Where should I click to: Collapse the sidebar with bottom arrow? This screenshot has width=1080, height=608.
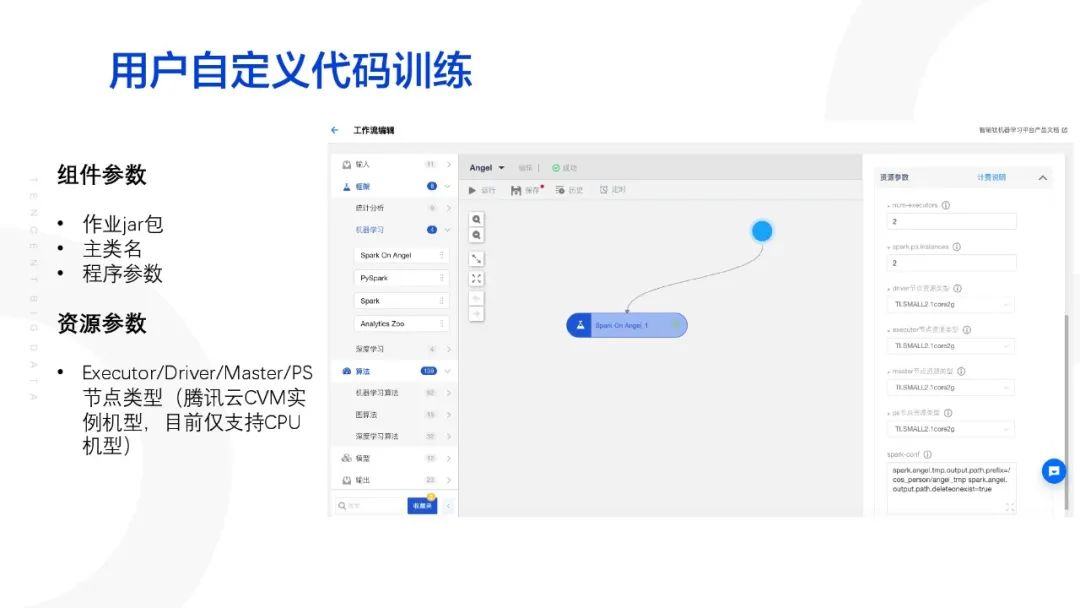tap(448, 506)
